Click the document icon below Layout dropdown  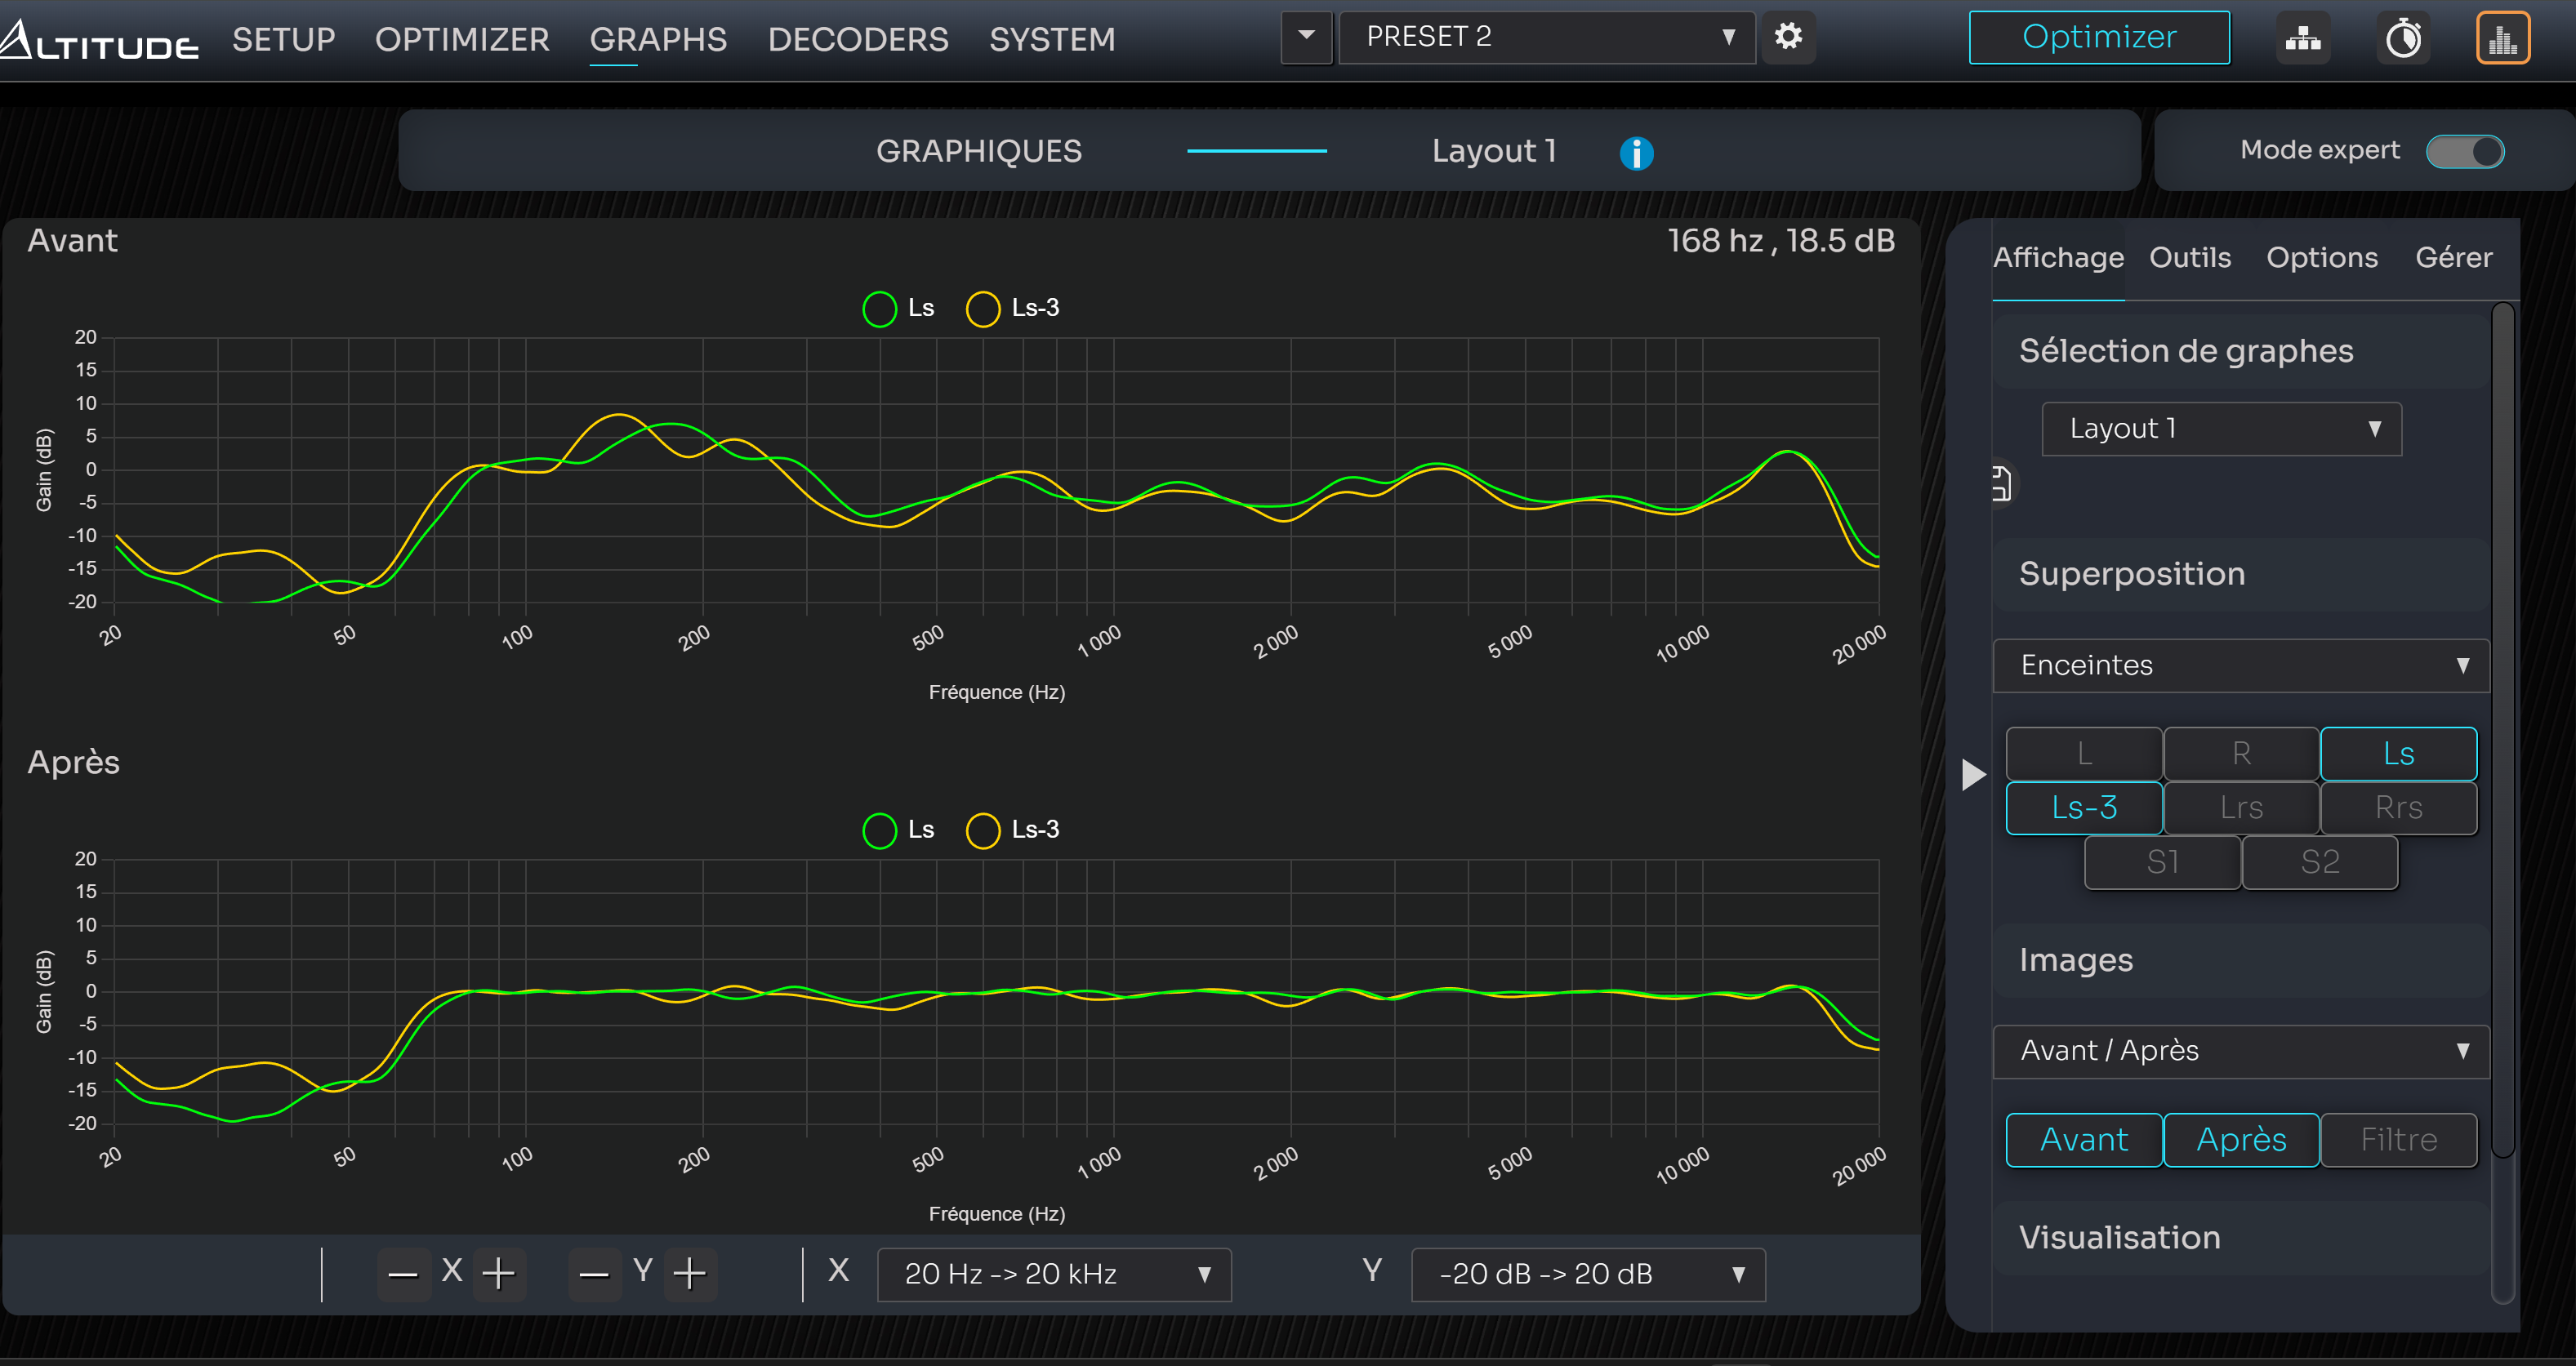(x=2002, y=484)
